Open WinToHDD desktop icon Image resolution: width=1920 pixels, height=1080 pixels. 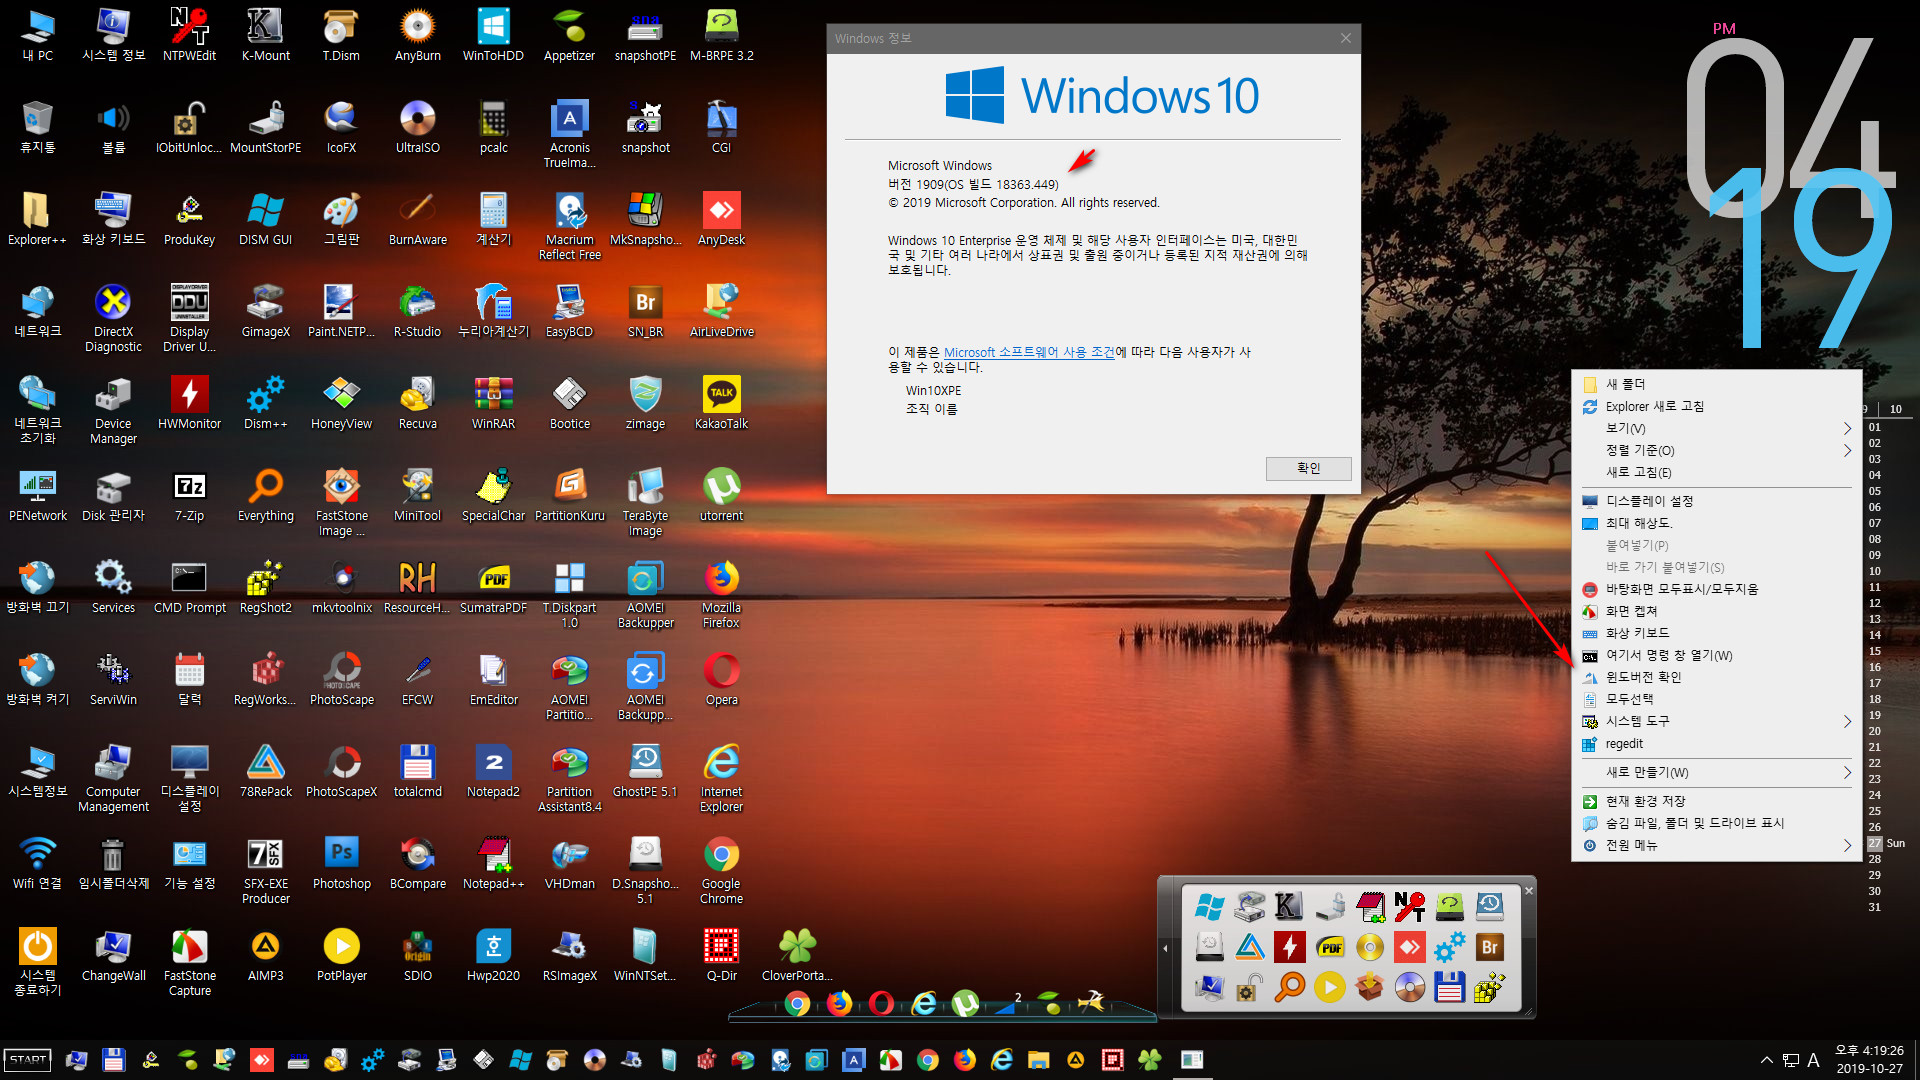493,35
